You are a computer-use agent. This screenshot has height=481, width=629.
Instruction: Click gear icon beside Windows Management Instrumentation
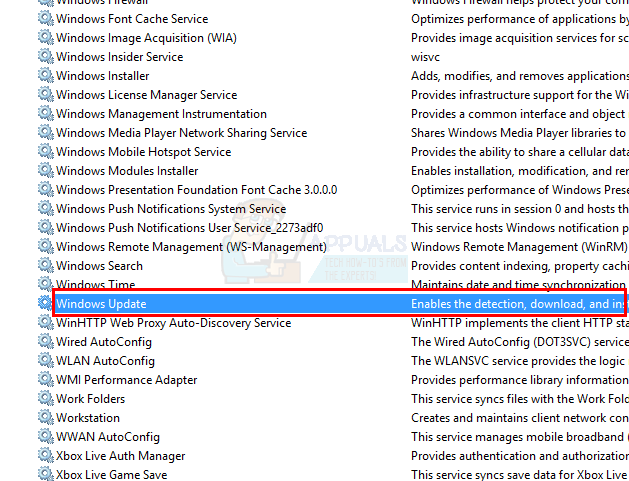coord(46,114)
